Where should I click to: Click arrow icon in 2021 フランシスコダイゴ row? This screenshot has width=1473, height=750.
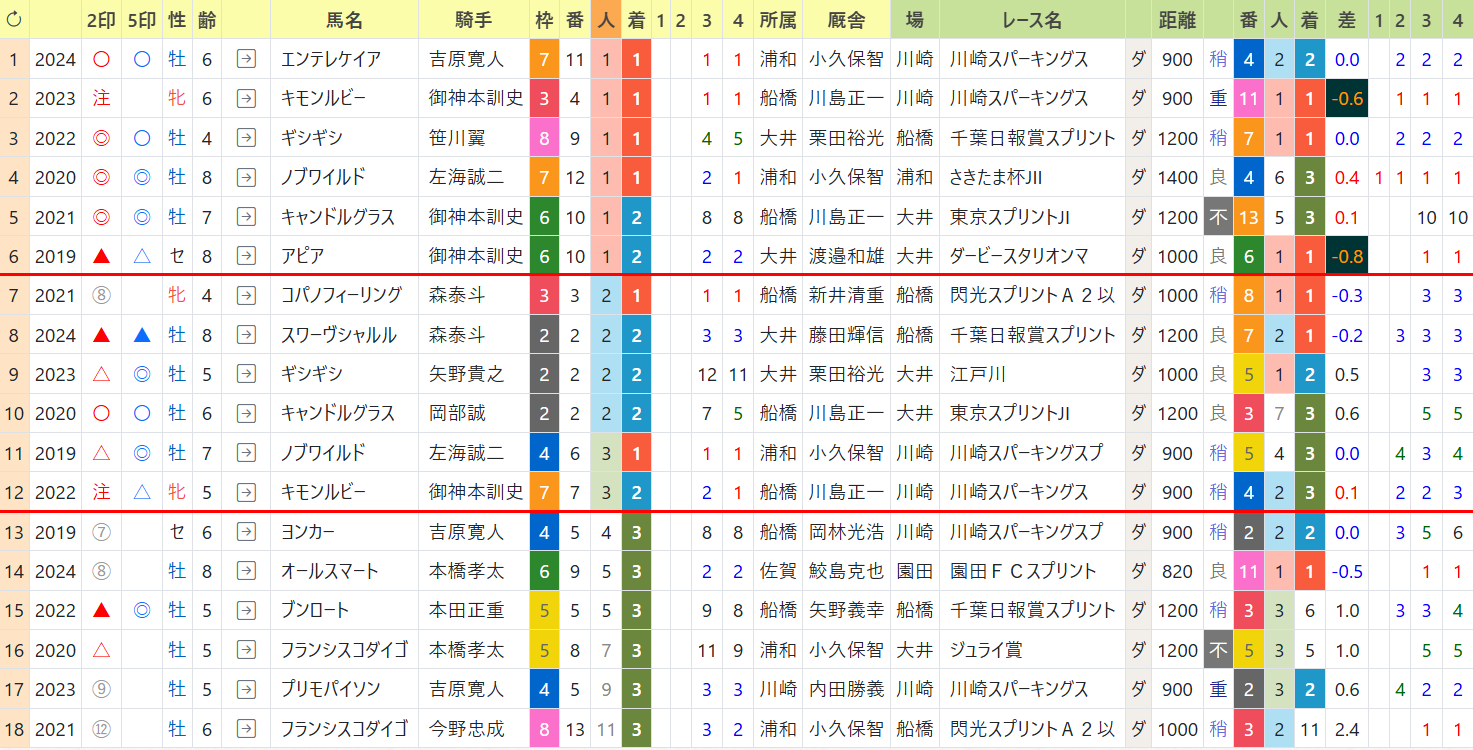tap(245, 729)
